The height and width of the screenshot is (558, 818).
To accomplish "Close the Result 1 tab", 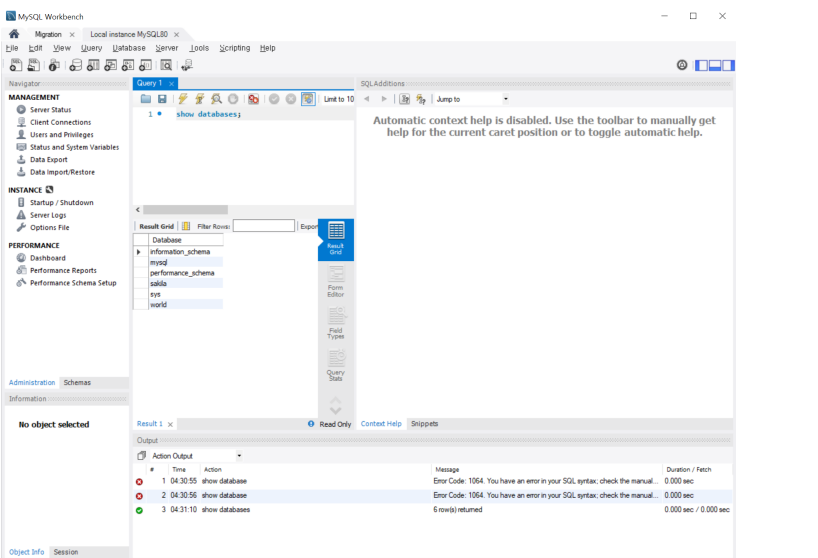I will (170, 424).
